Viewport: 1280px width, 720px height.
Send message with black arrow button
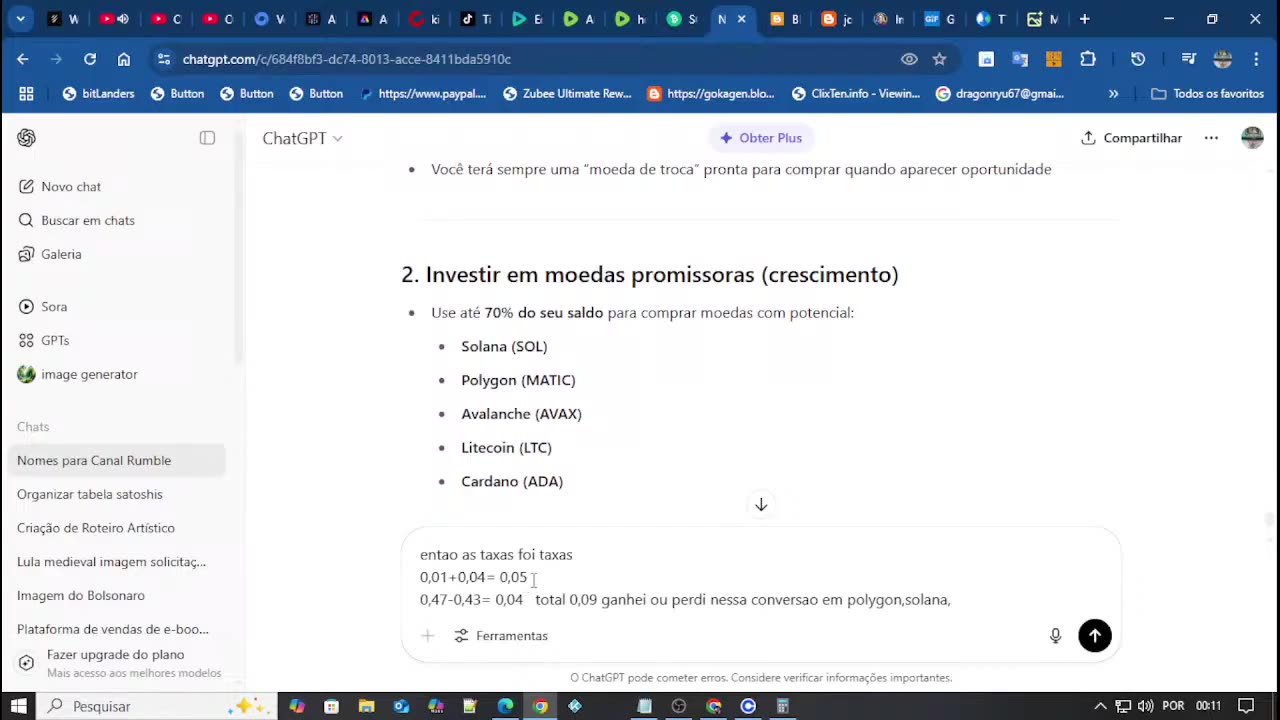point(1095,636)
